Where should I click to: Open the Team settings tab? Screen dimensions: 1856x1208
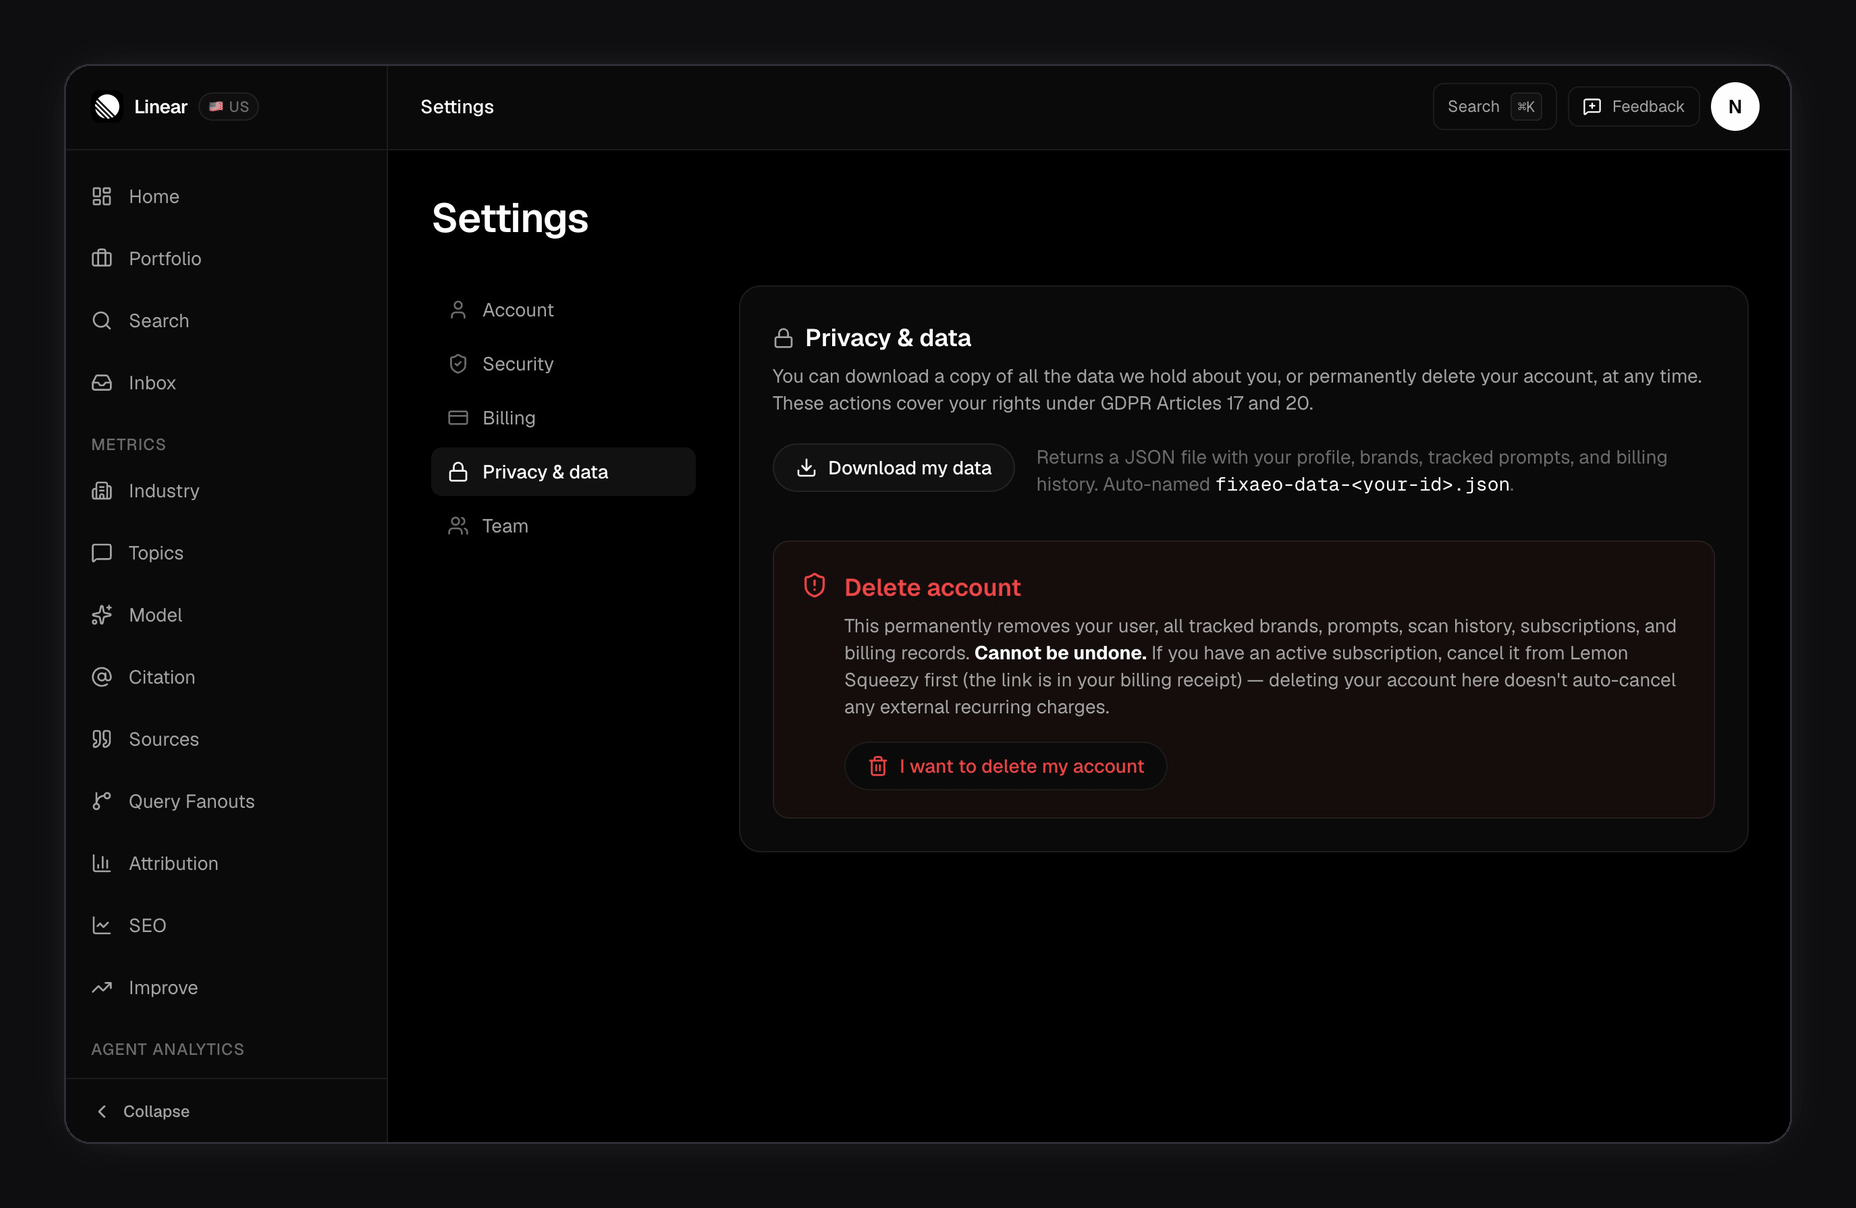563,526
